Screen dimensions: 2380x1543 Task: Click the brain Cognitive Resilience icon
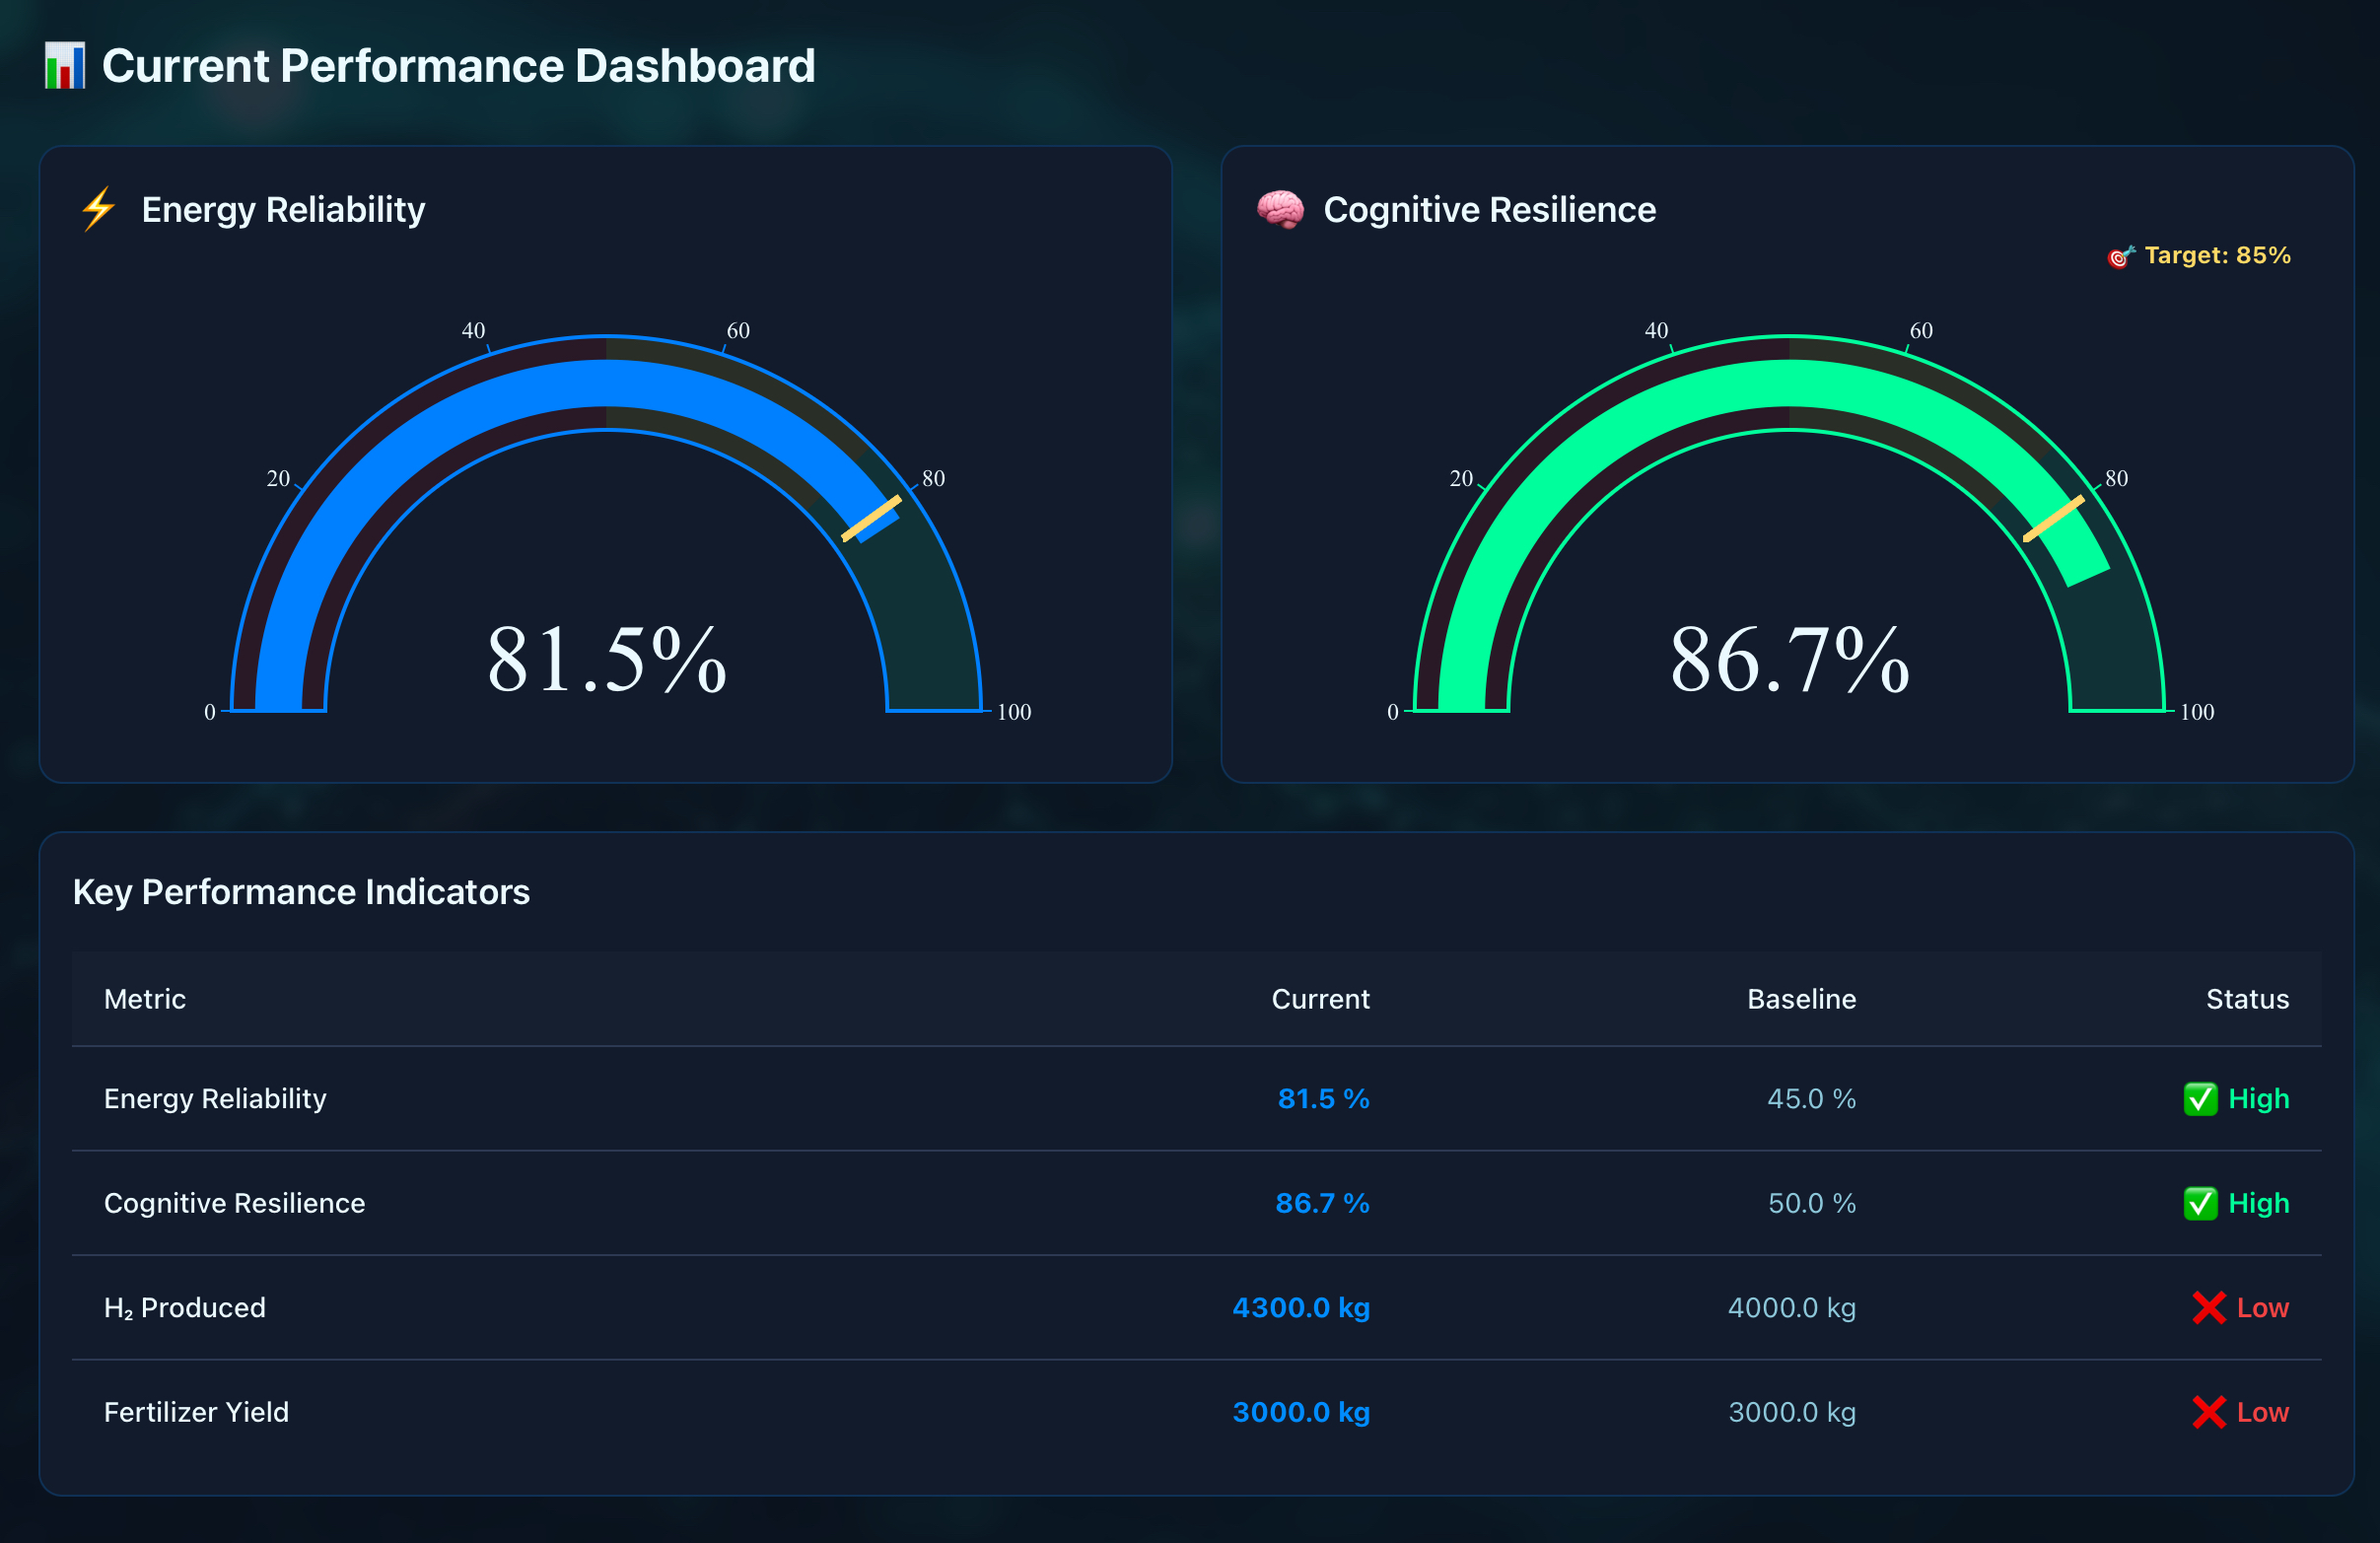click(1280, 209)
